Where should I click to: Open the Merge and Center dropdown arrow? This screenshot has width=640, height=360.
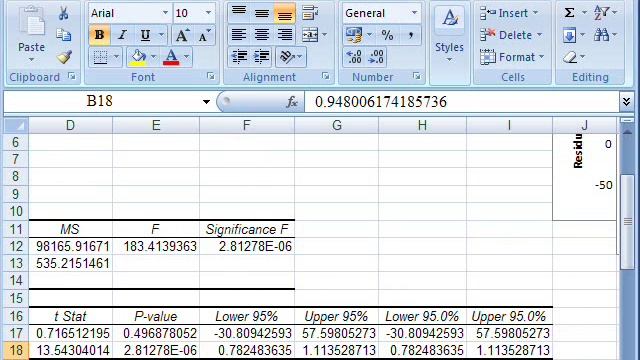[324, 35]
